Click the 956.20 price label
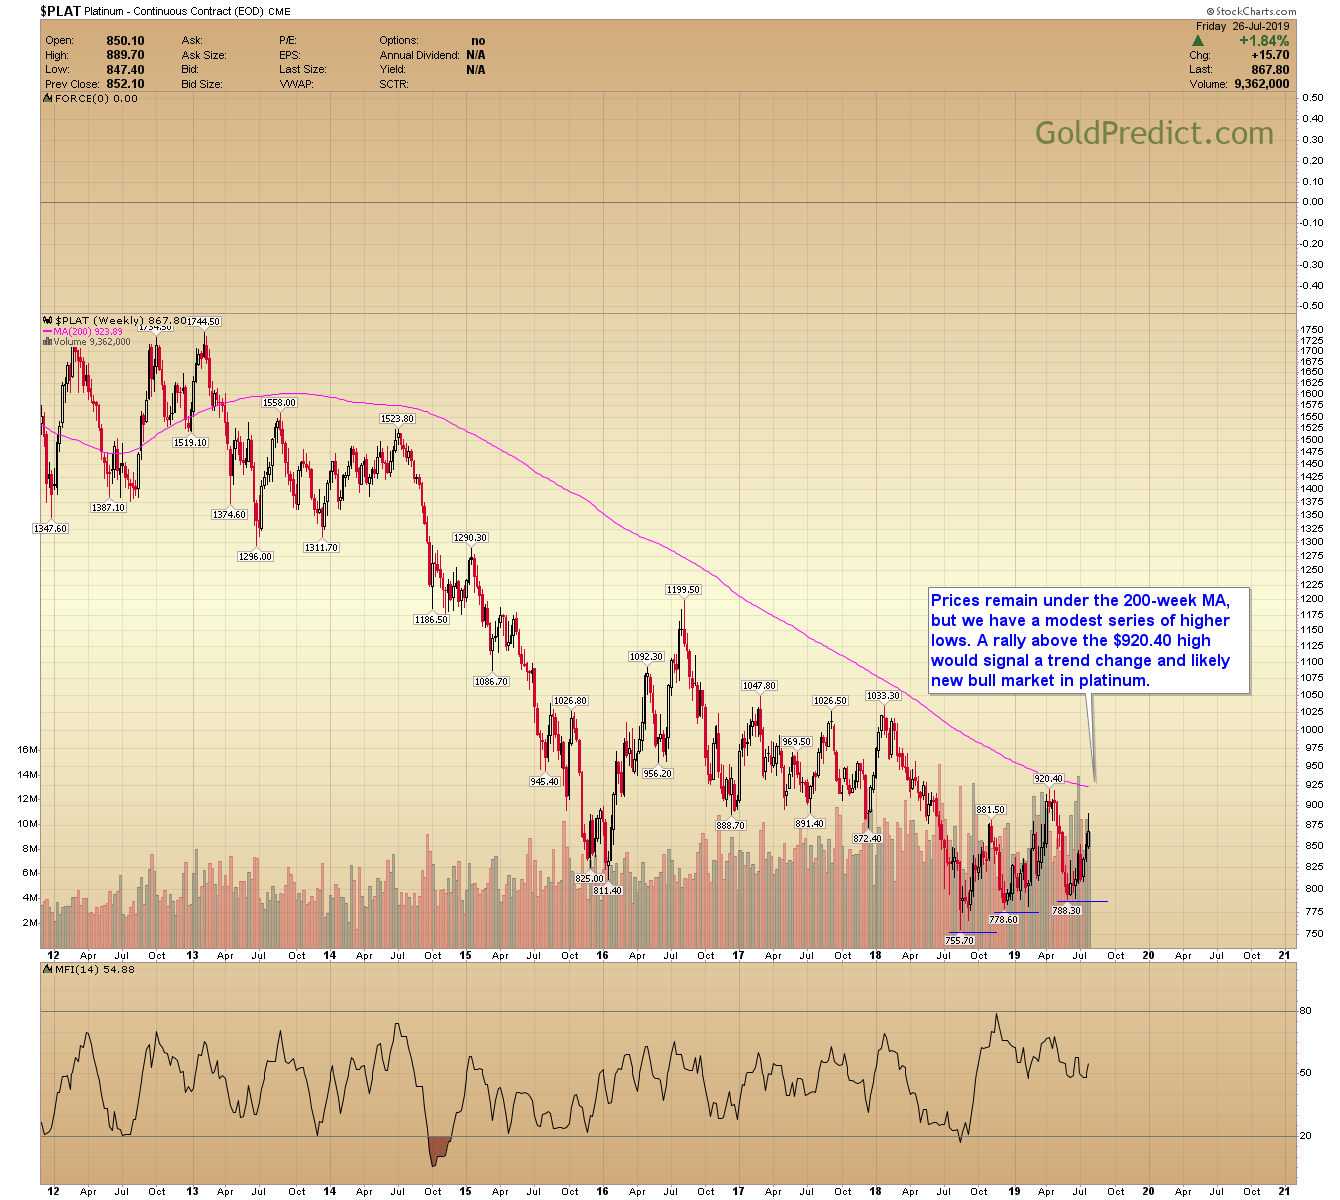The image size is (1340, 1200). 657,773
